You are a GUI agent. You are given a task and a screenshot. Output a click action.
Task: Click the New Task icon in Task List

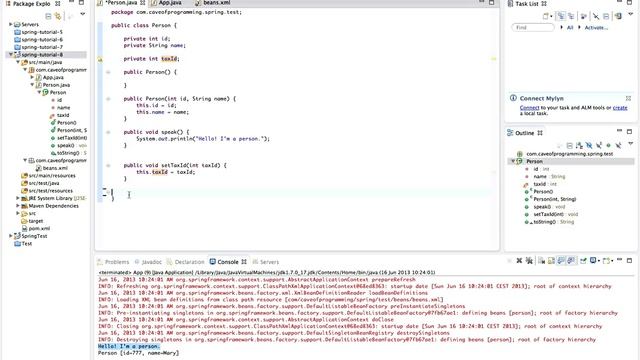(545, 16)
